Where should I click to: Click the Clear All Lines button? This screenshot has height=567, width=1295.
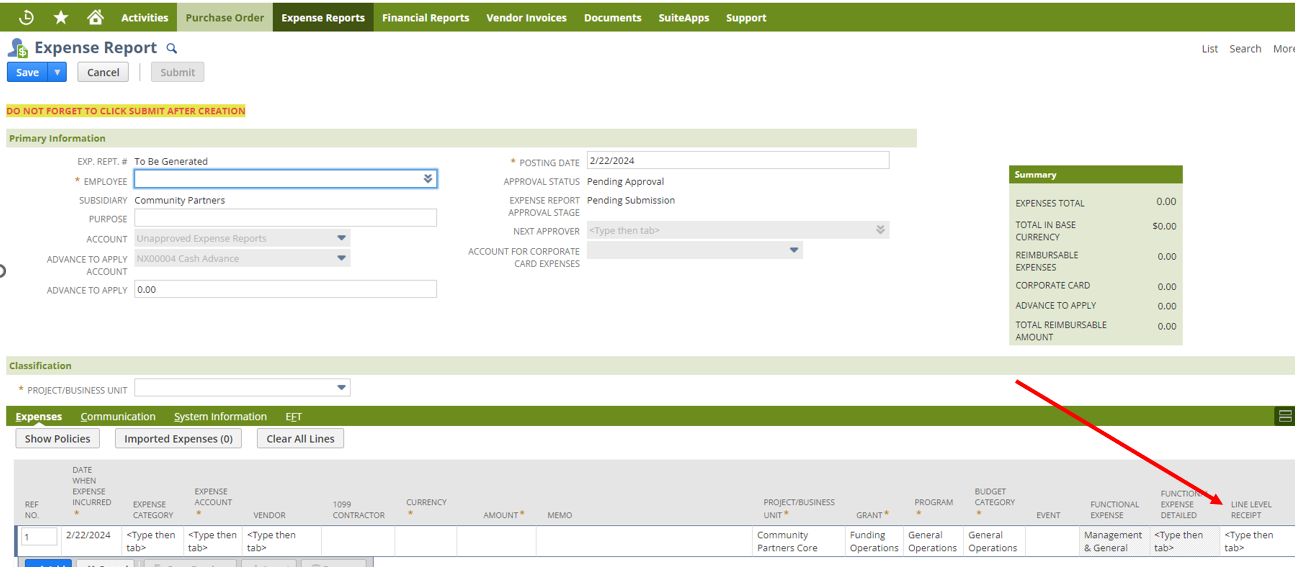[x=300, y=439]
